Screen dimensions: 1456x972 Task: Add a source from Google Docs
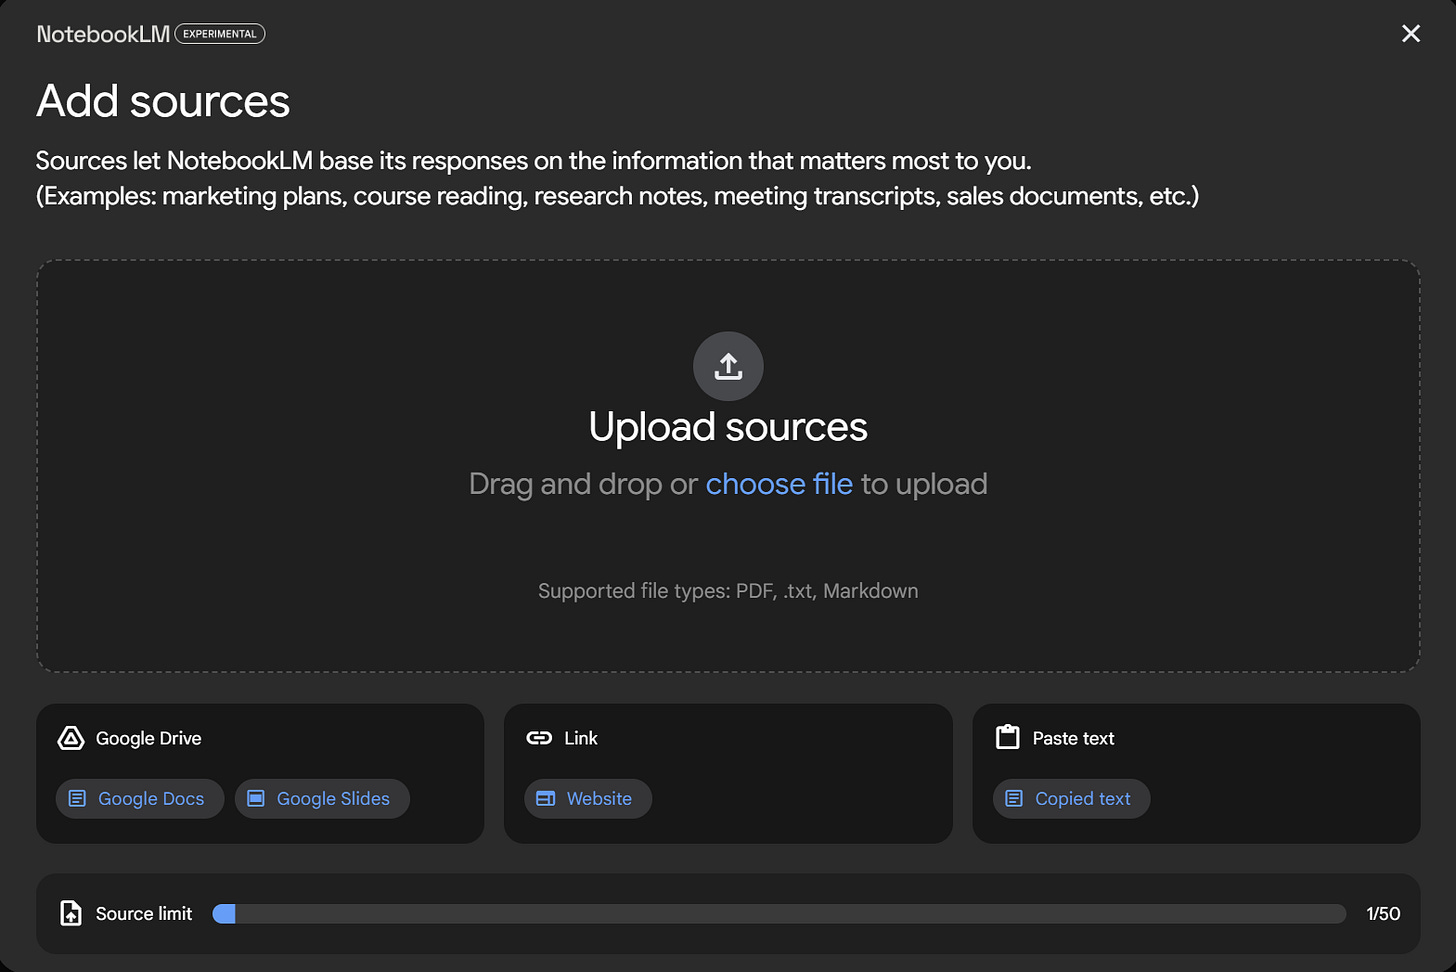point(140,799)
